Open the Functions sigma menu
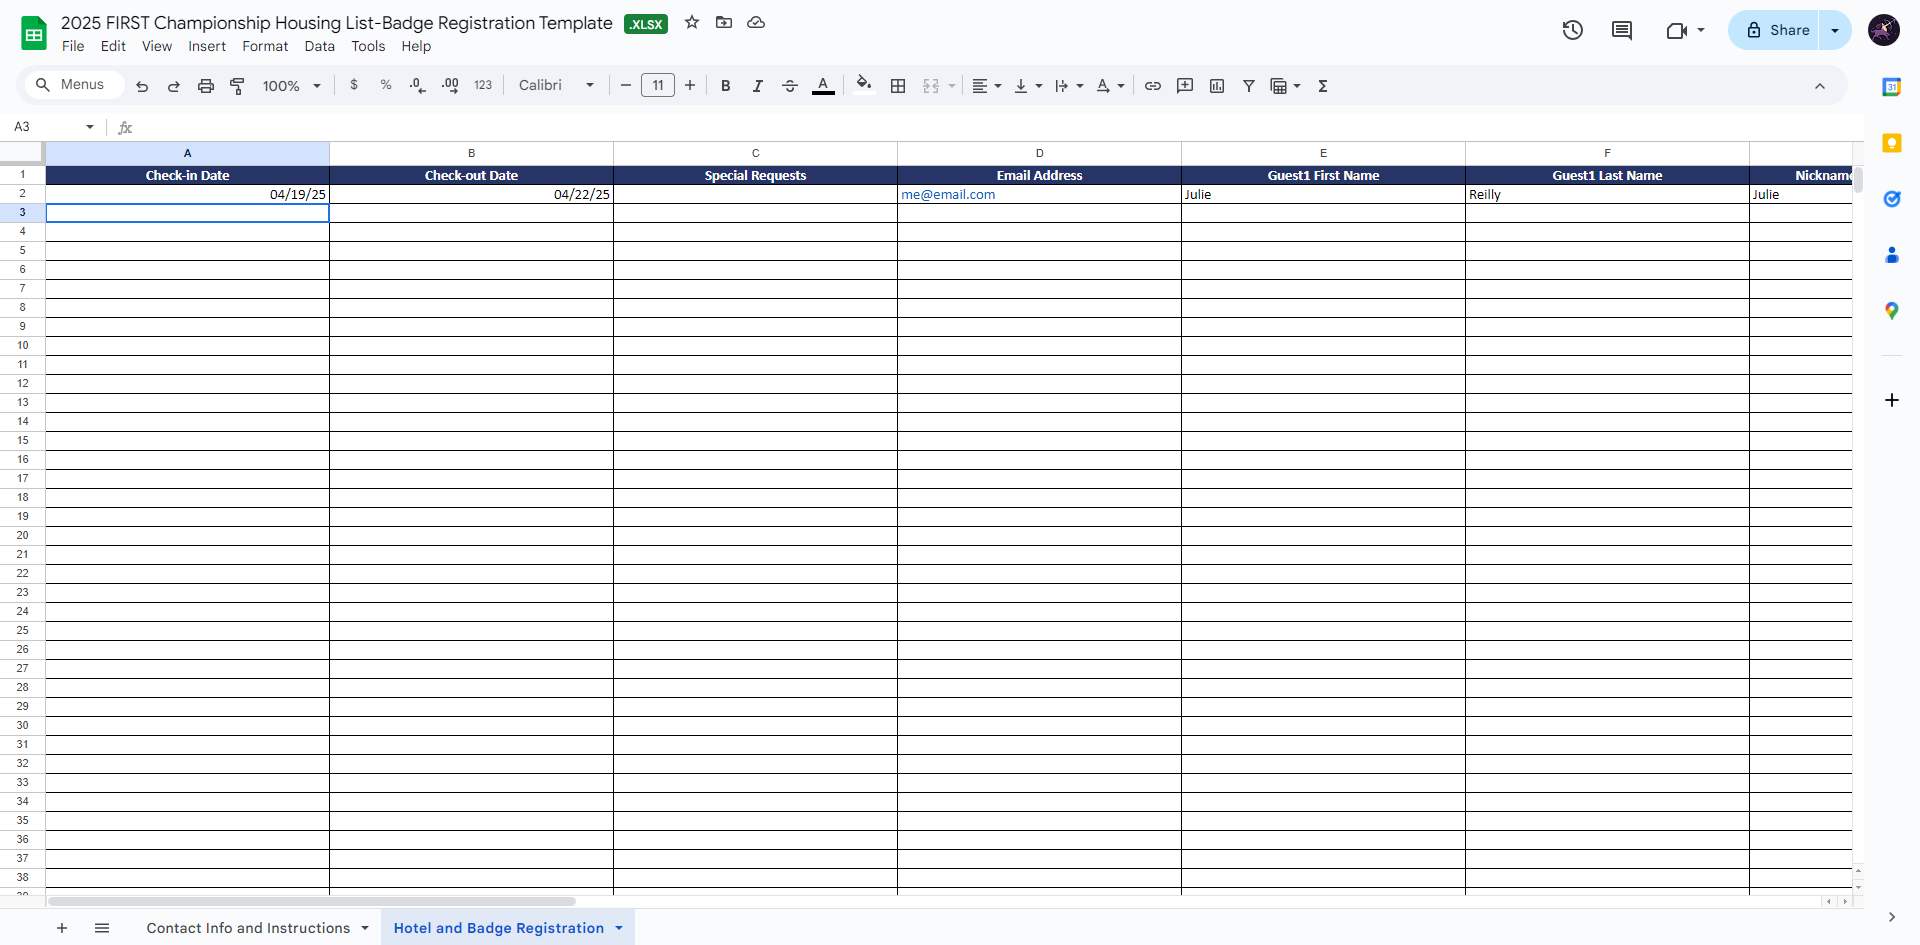Image resolution: width=1920 pixels, height=945 pixels. pyautogui.click(x=1323, y=86)
